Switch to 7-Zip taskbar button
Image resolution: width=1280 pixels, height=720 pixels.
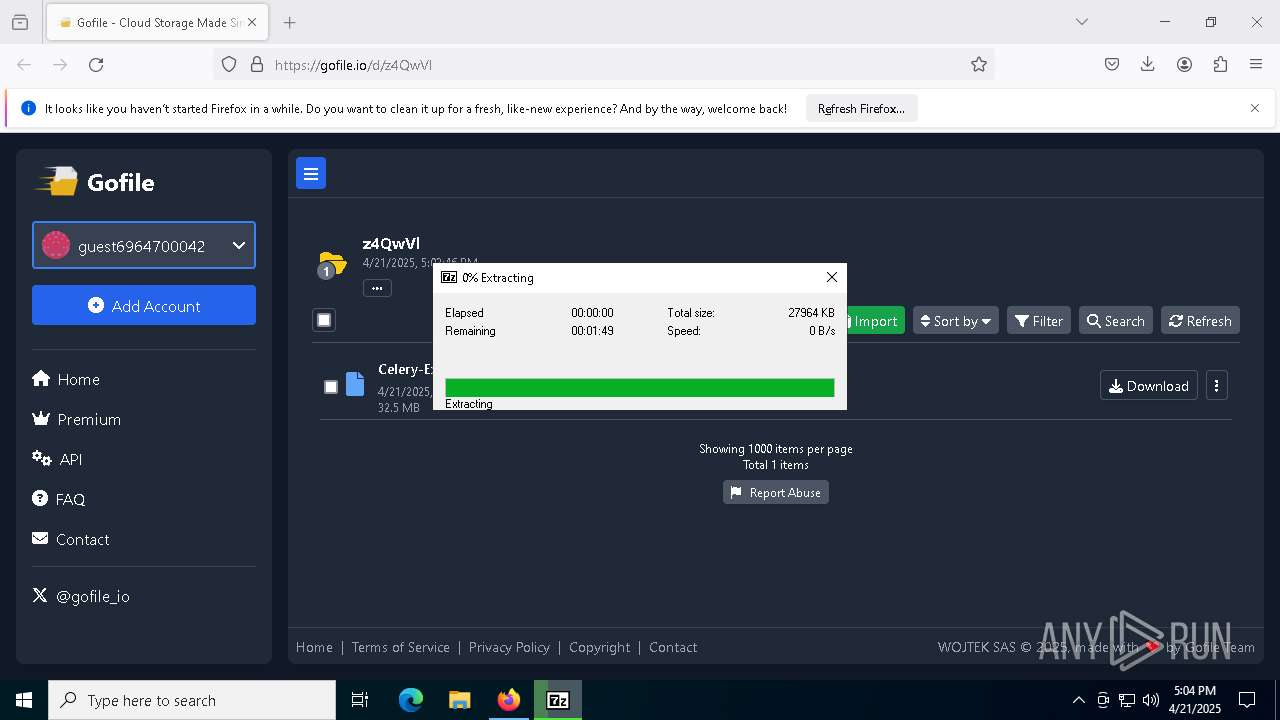tap(558, 700)
